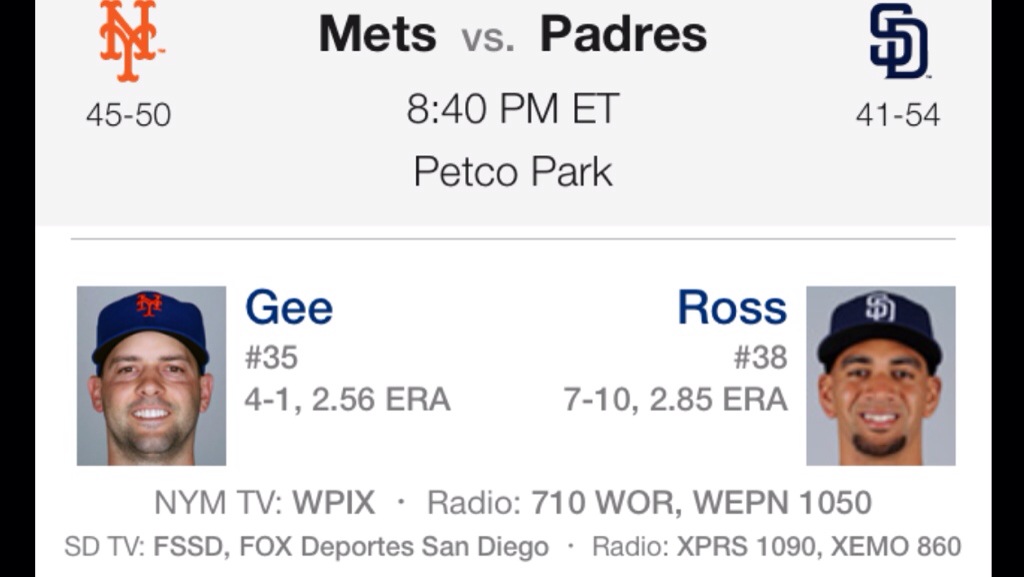Choose the XPRS 1090, XEMO 860 radio listing

[x=818, y=548]
